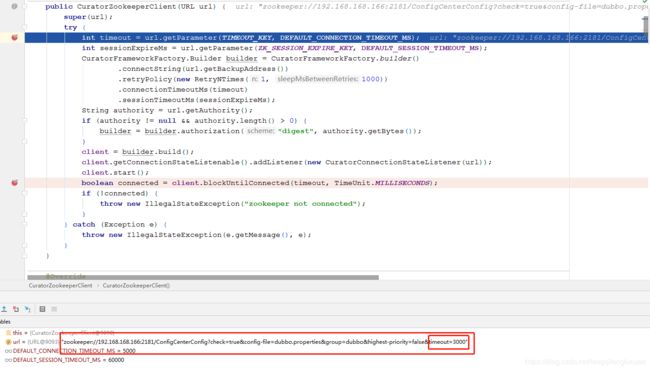Click 'TimeUnit.MILLISECONDS' argument
The height and width of the screenshot is (370, 650).
[383, 183]
